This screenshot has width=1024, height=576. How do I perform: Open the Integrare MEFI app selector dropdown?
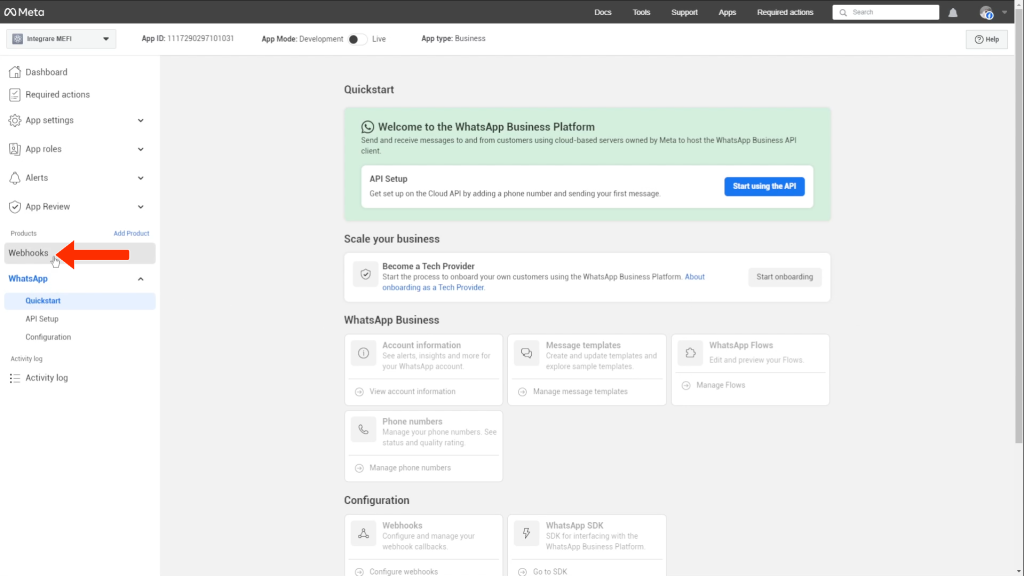click(61, 39)
